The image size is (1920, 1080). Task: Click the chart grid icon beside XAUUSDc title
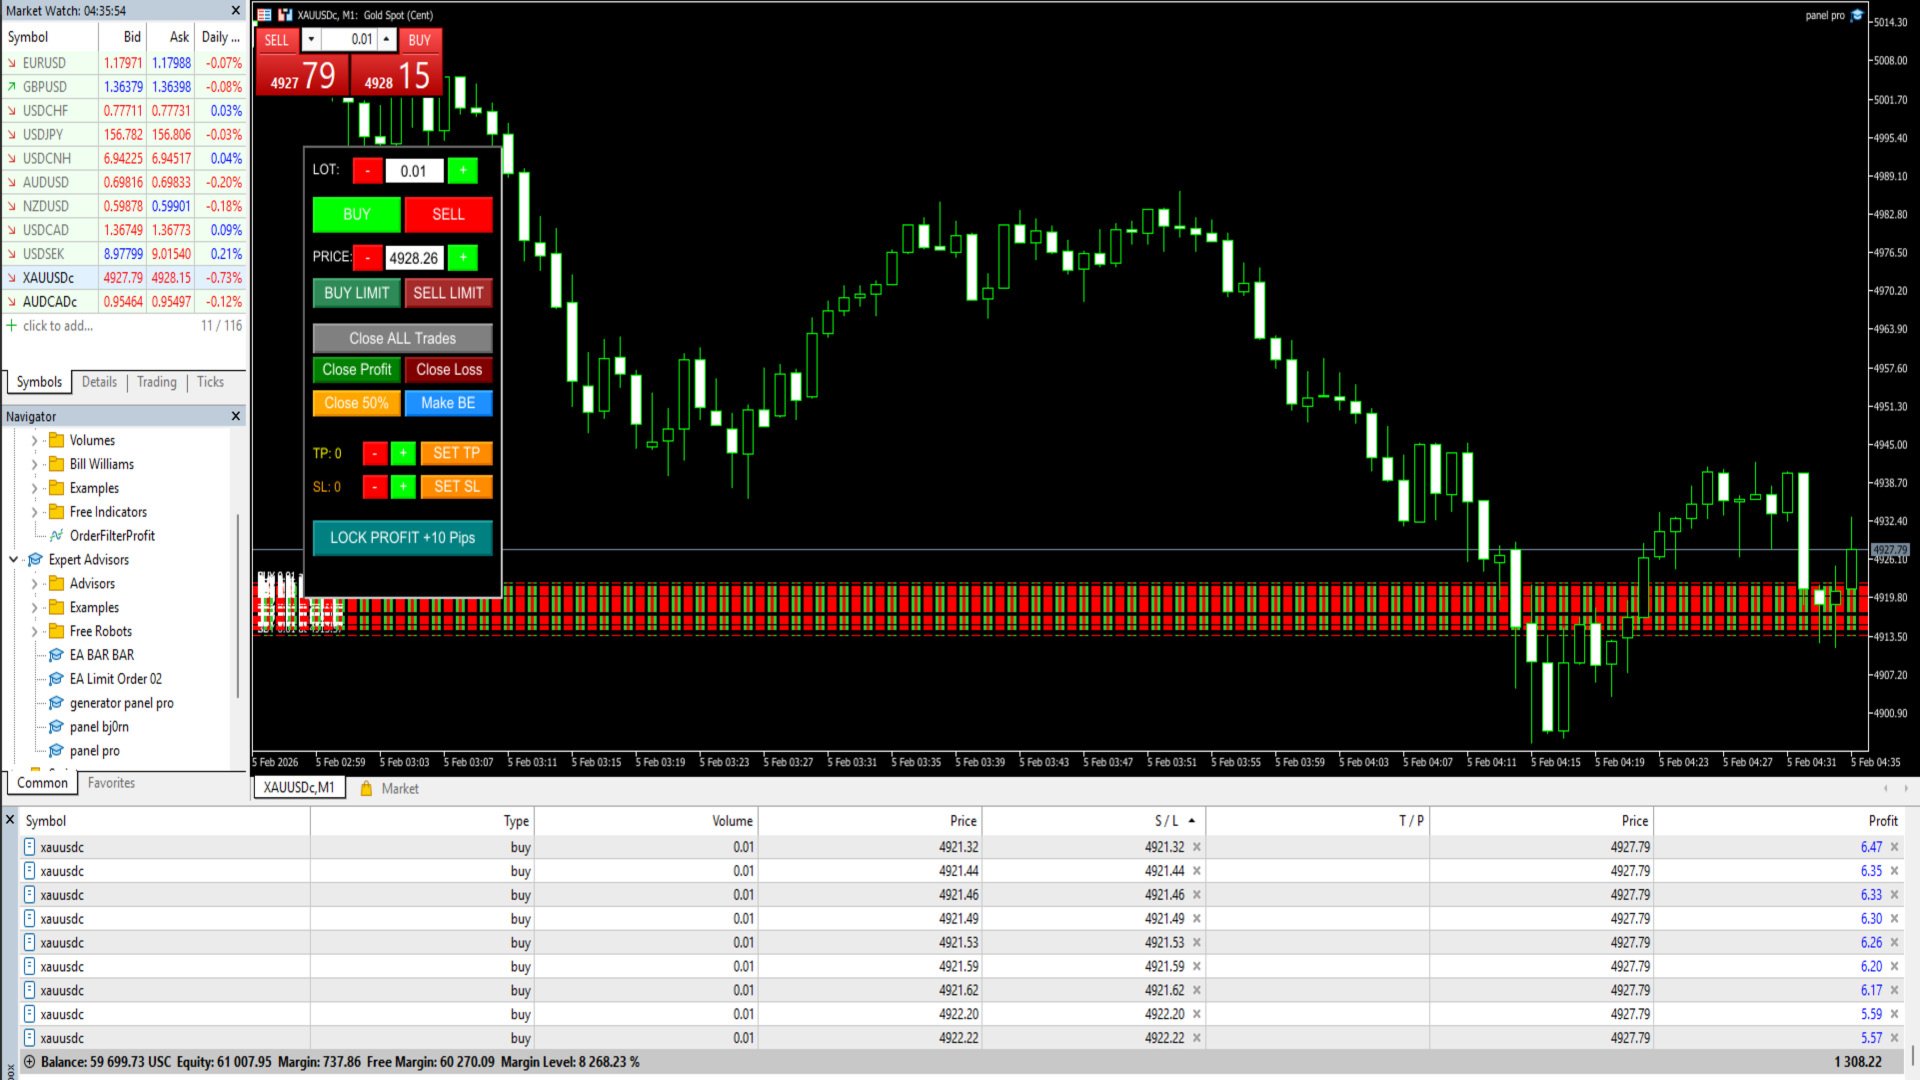click(264, 15)
